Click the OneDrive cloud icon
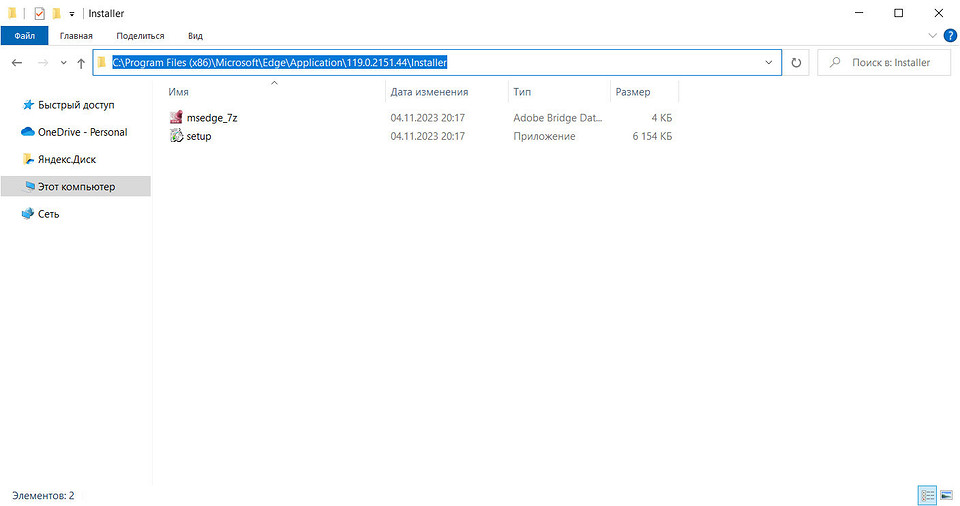The width and height of the screenshot is (960, 506). (28, 132)
